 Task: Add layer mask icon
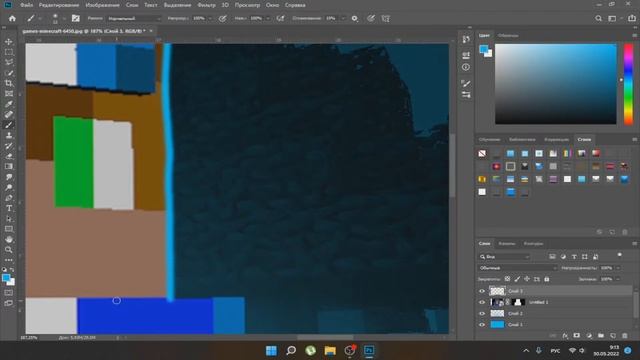pos(577,336)
